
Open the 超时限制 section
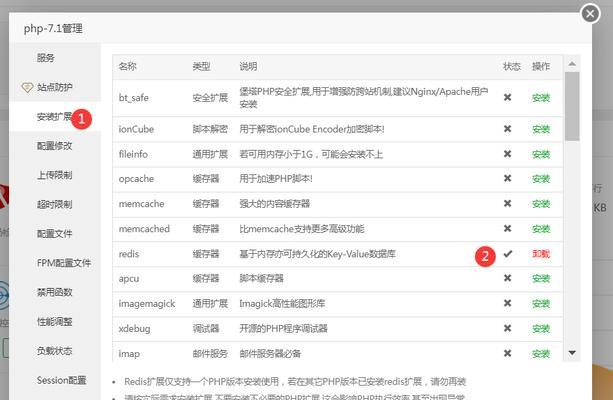[55, 204]
